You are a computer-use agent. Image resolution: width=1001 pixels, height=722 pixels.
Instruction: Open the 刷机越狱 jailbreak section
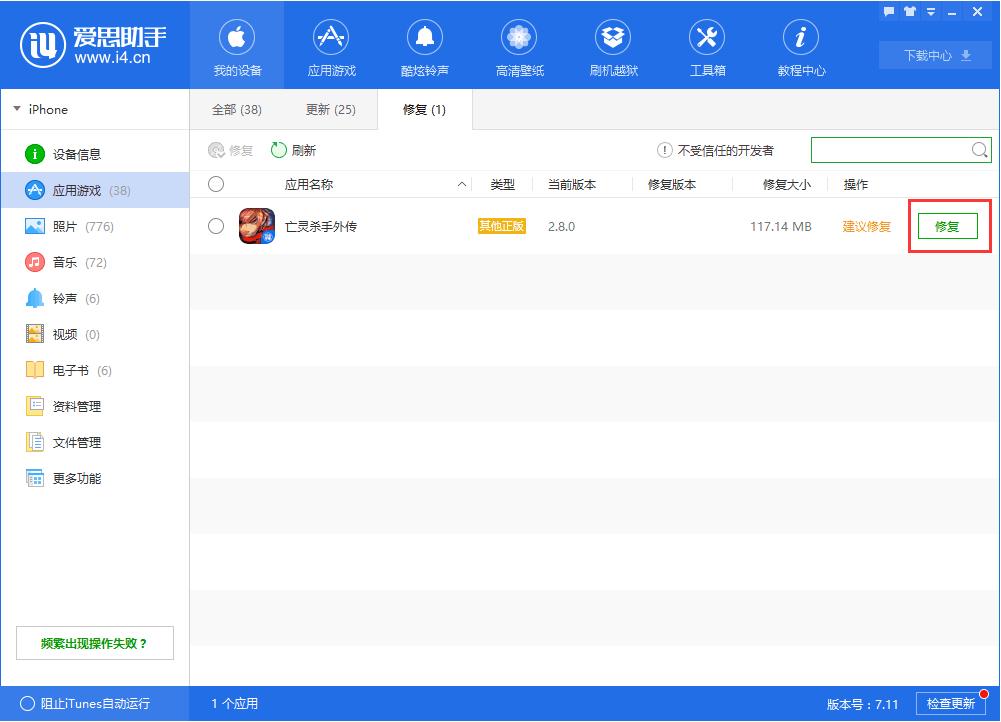(612, 45)
